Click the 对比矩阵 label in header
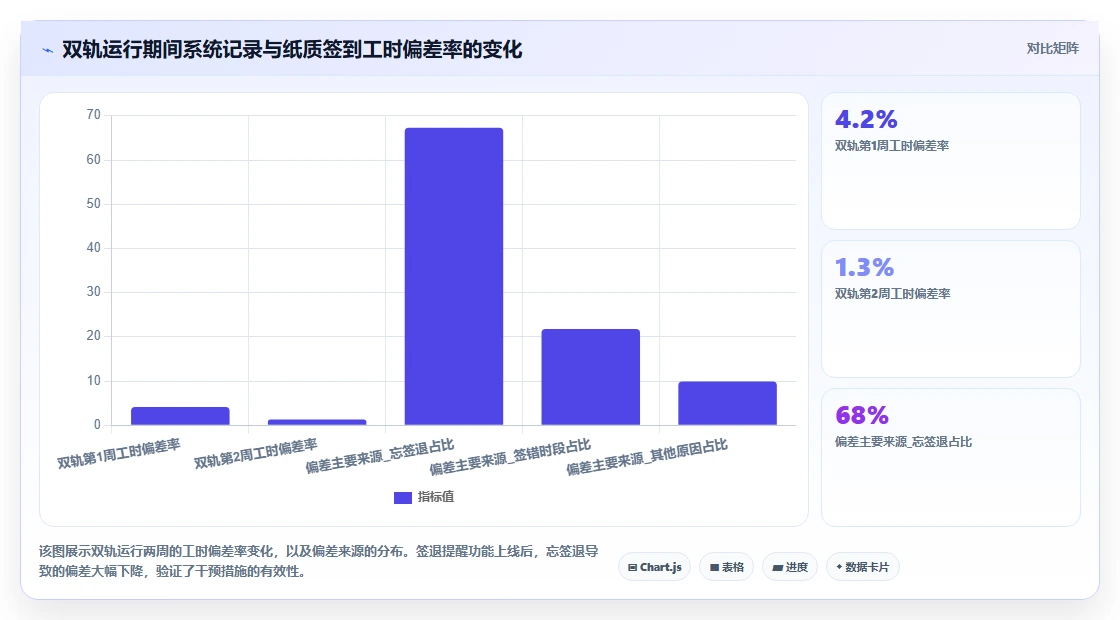1120x620 pixels. pyautogui.click(x=1052, y=49)
